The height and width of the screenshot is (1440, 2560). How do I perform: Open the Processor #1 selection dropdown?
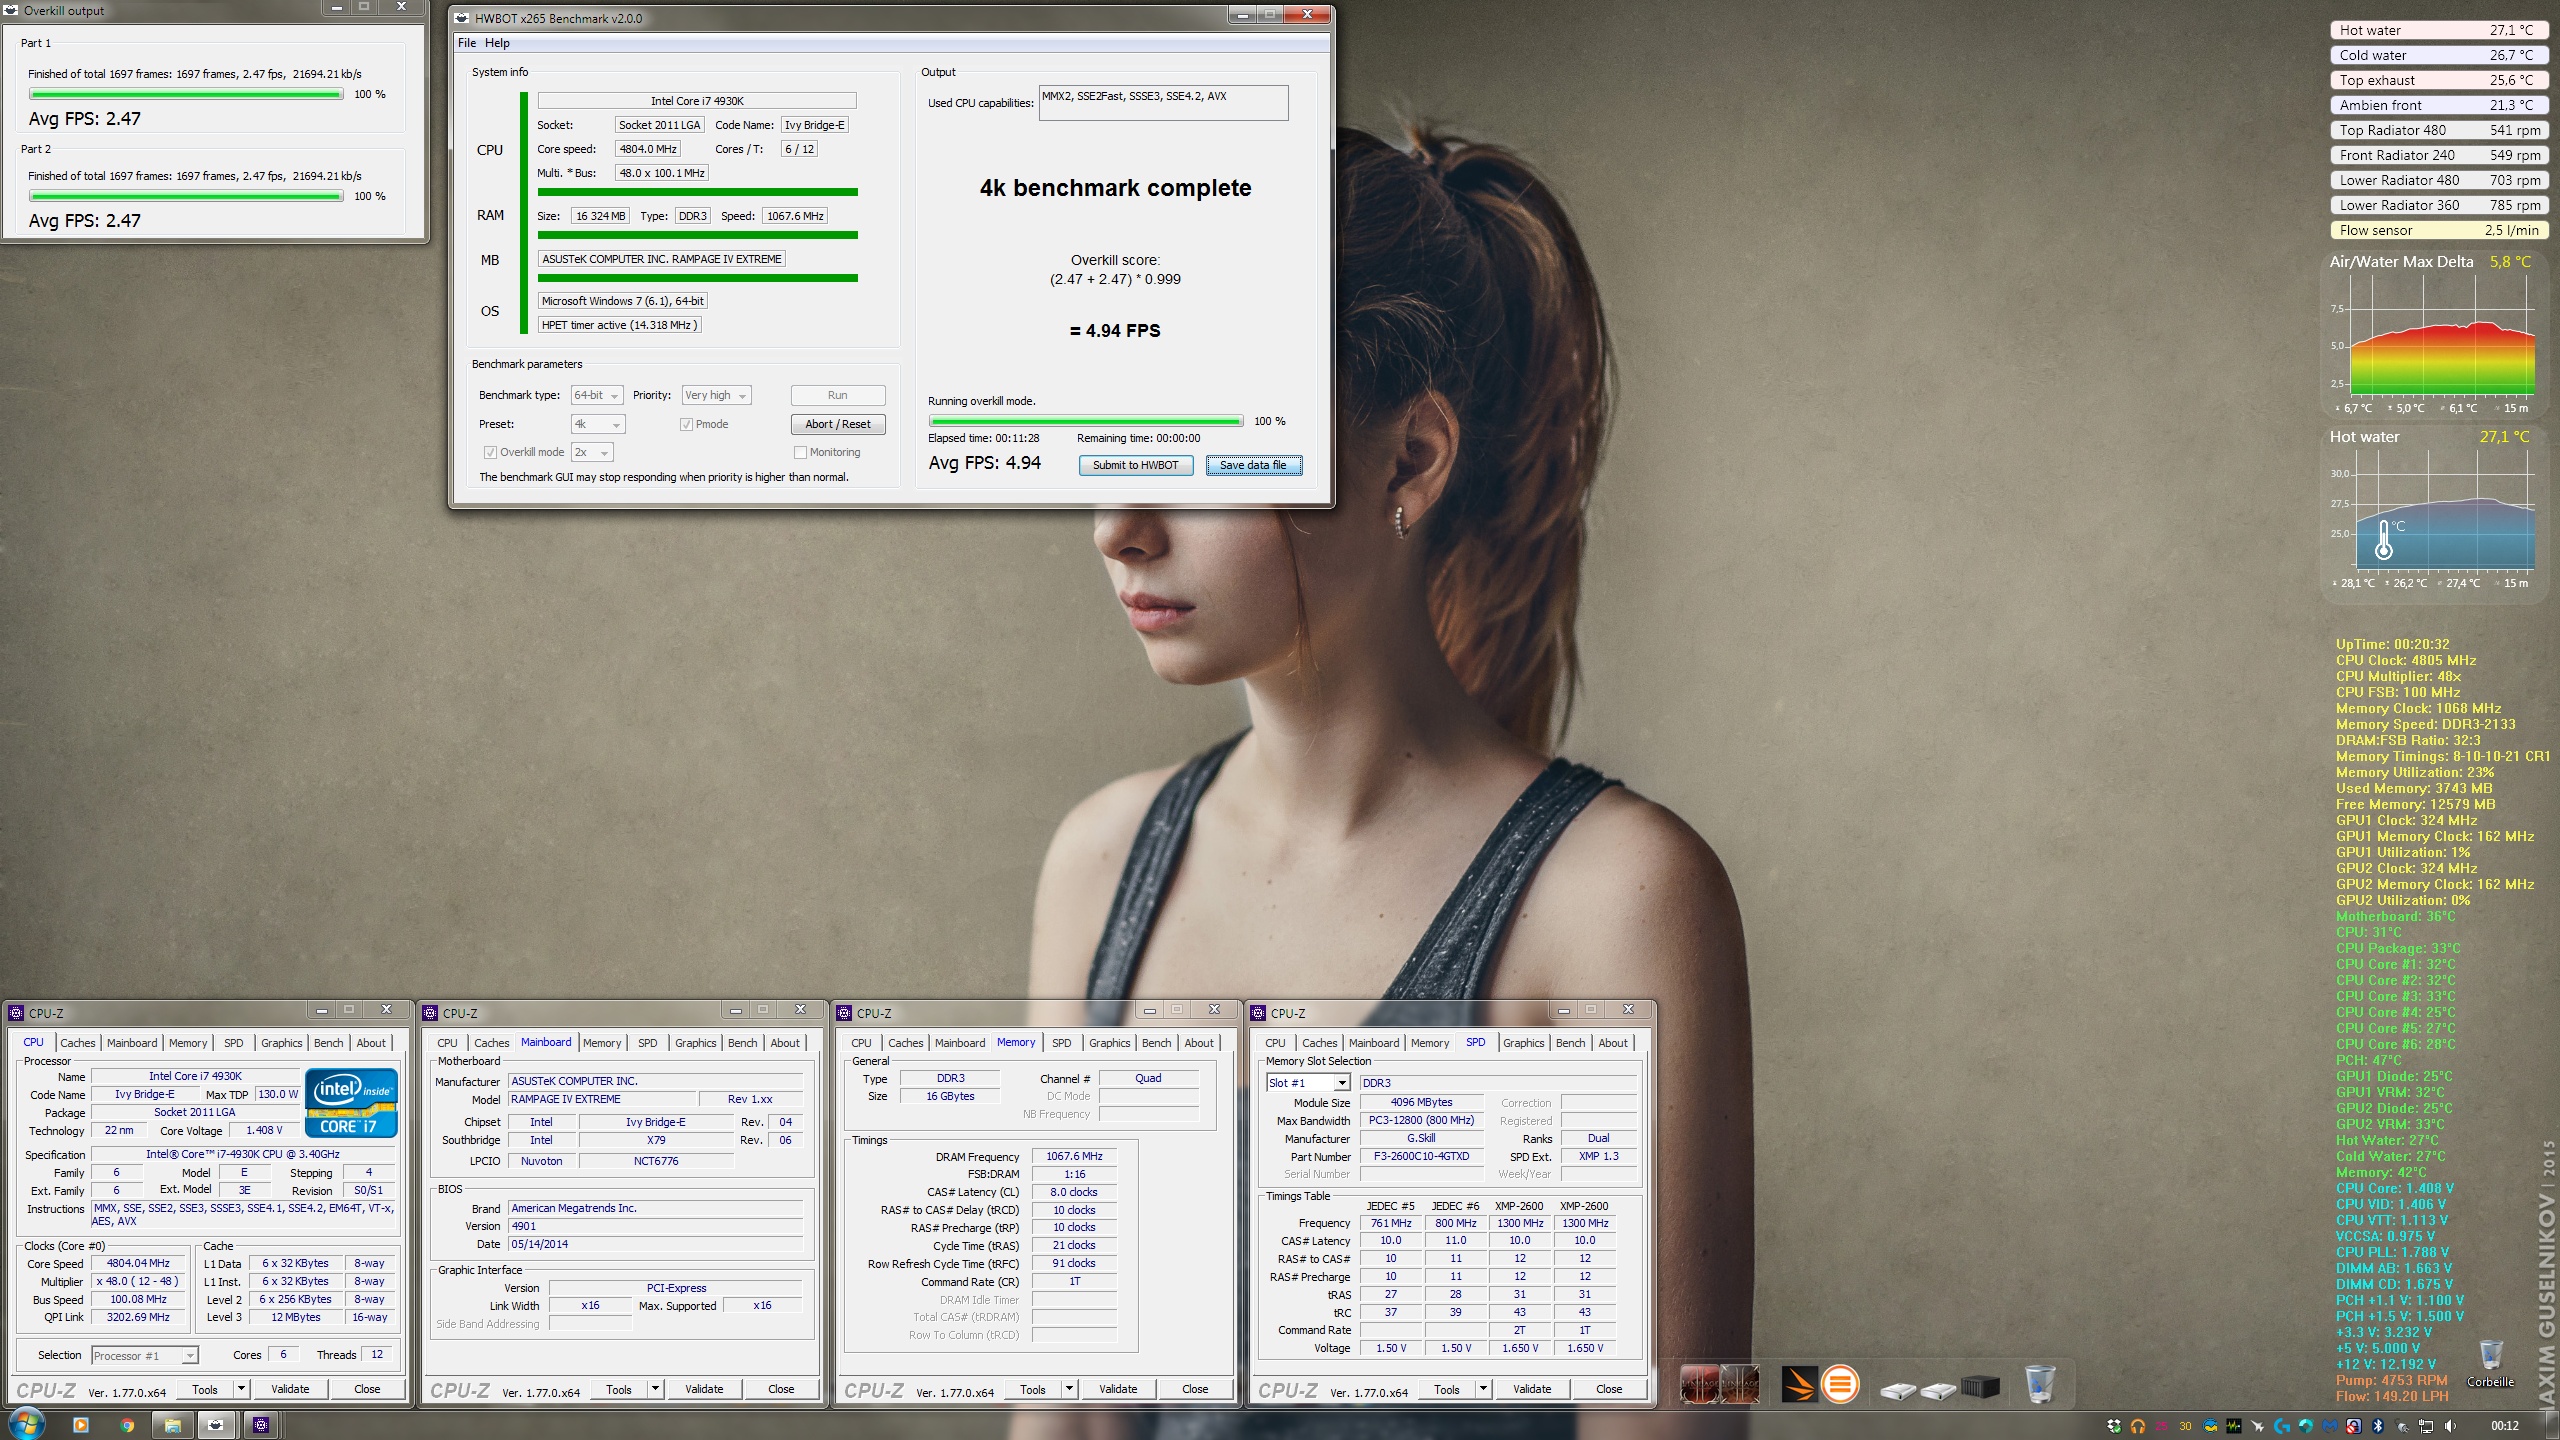pos(145,1356)
